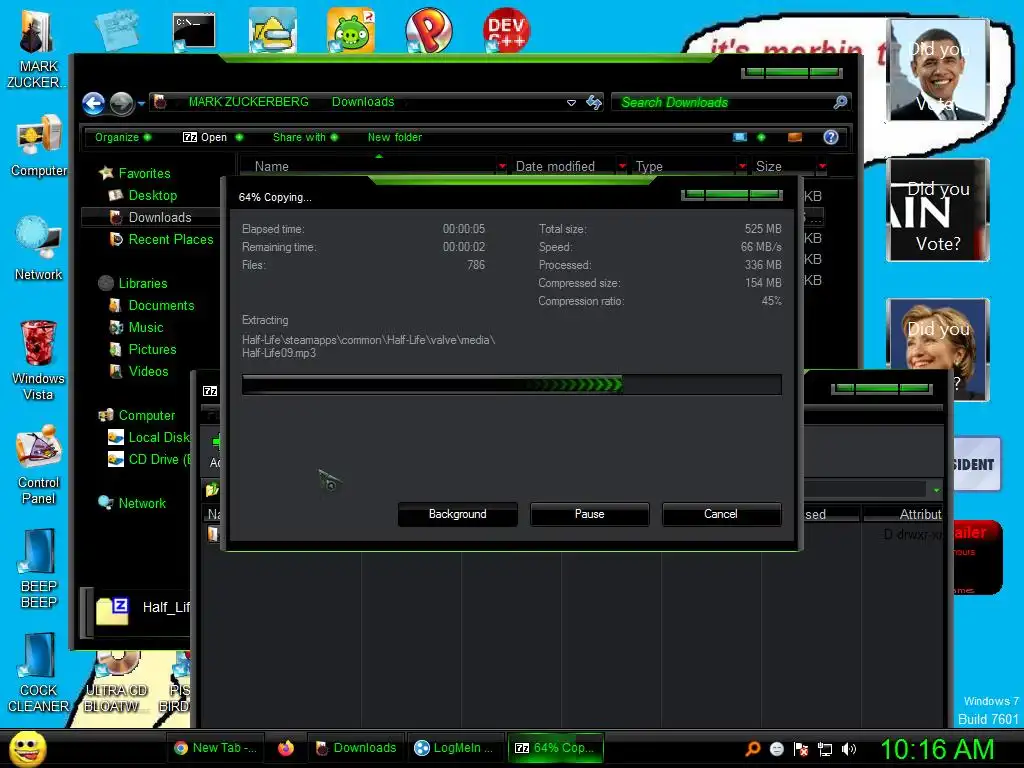
Task: Create a New folder in Downloads
Action: click(x=394, y=137)
